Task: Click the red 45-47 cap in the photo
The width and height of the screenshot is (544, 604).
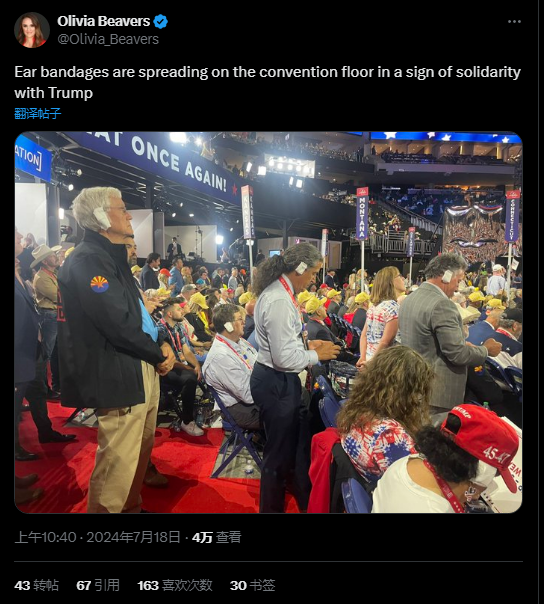Action: point(482,441)
